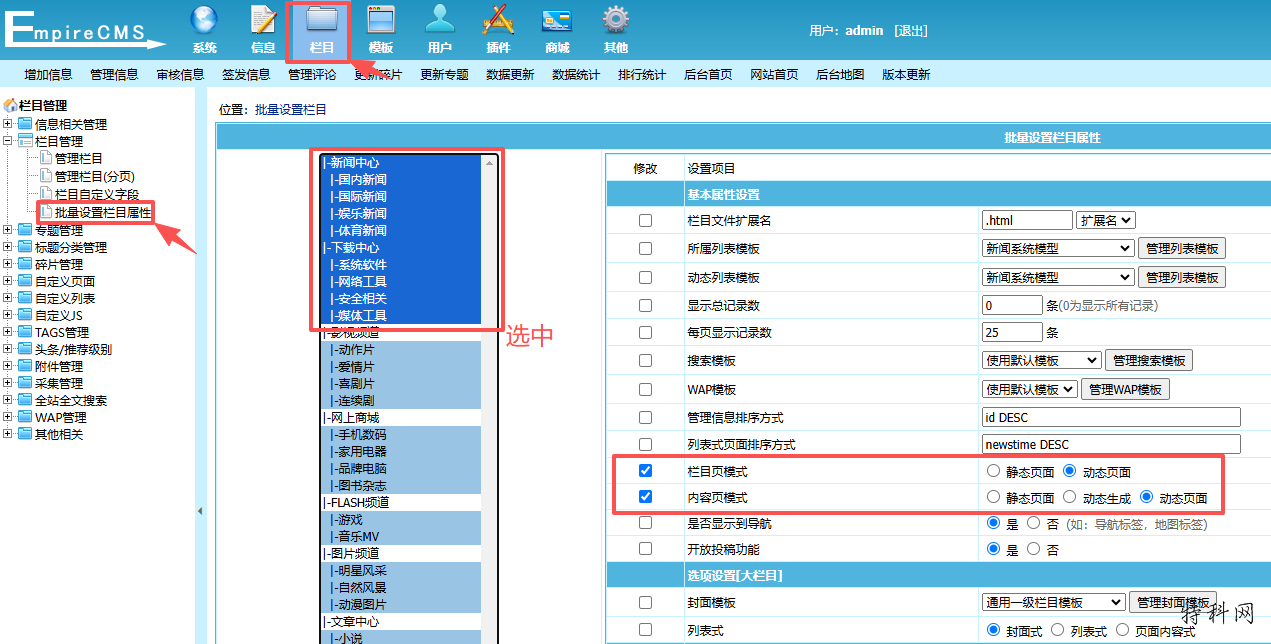Viewport: 1271px width, 644px height.
Task: Click the 自定义列表 folder icon
Action: 25,298
